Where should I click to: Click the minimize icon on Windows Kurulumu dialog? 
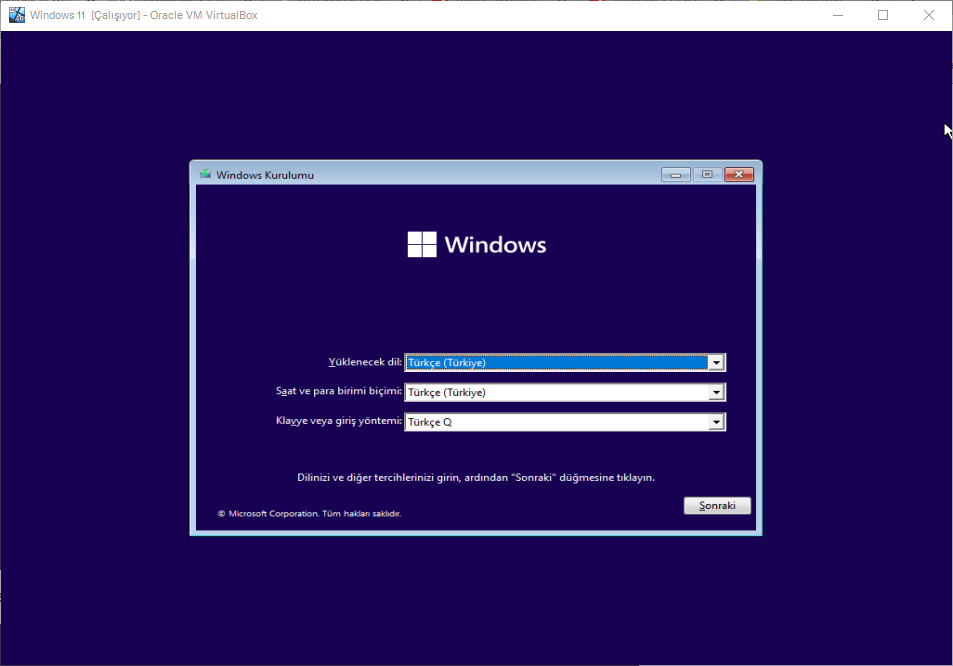[x=675, y=174]
